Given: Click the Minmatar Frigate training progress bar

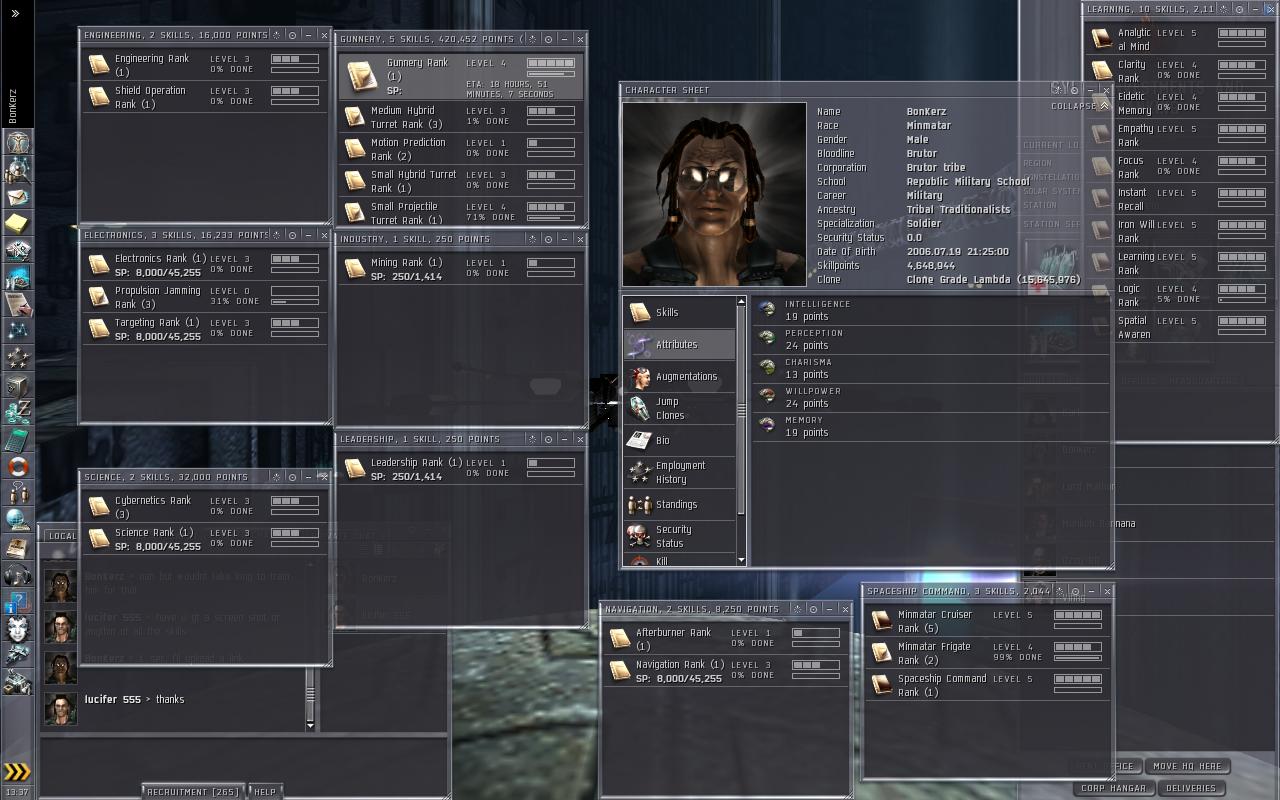Looking at the screenshot, I should 1078,657.
